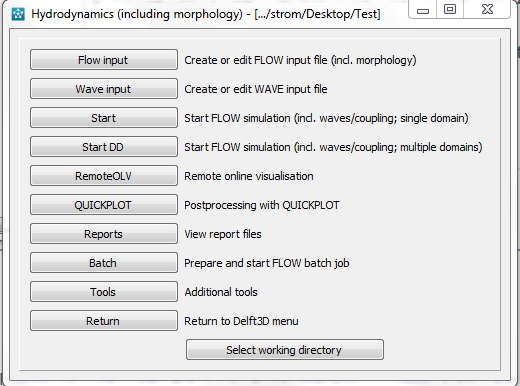Click the Wave input button
Screen dimensions: 520x386
pyautogui.click(x=104, y=89)
